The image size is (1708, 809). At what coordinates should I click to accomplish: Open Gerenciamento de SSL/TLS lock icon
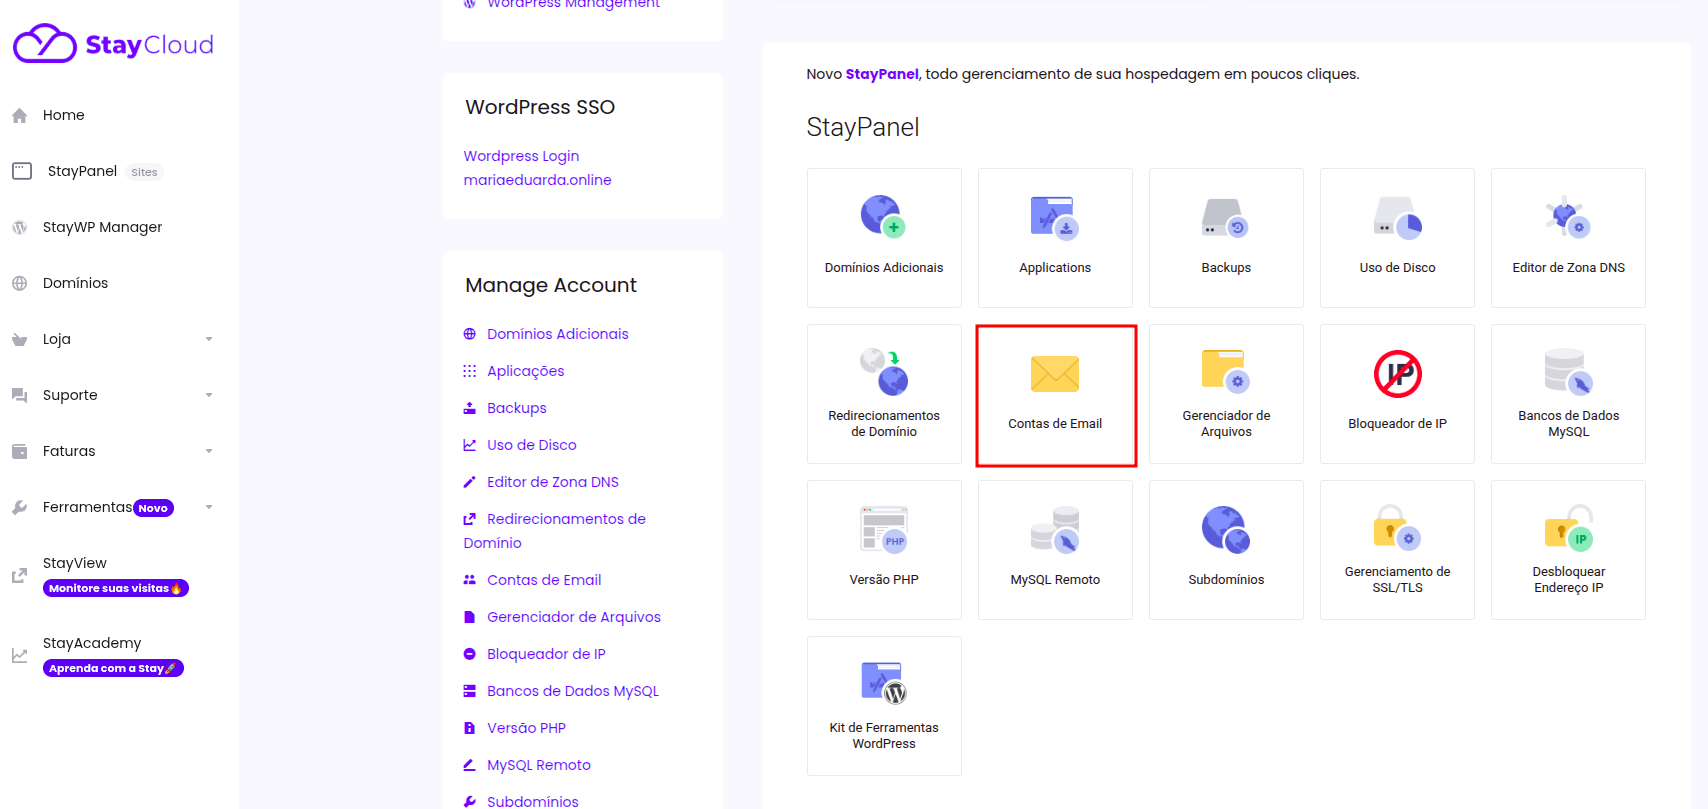tap(1397, 527)
